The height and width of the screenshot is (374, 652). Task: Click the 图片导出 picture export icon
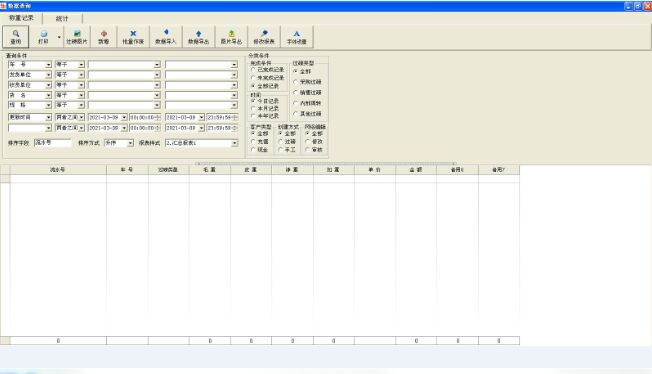click(x=231, y=37)
